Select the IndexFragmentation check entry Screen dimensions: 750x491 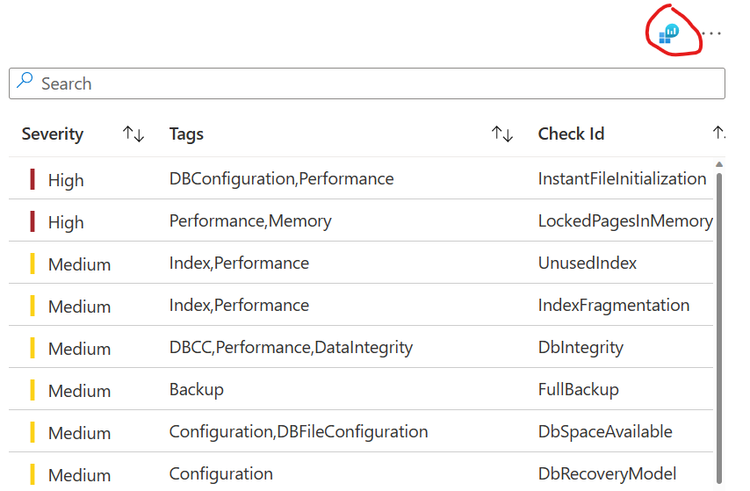(x=613, y=305)
